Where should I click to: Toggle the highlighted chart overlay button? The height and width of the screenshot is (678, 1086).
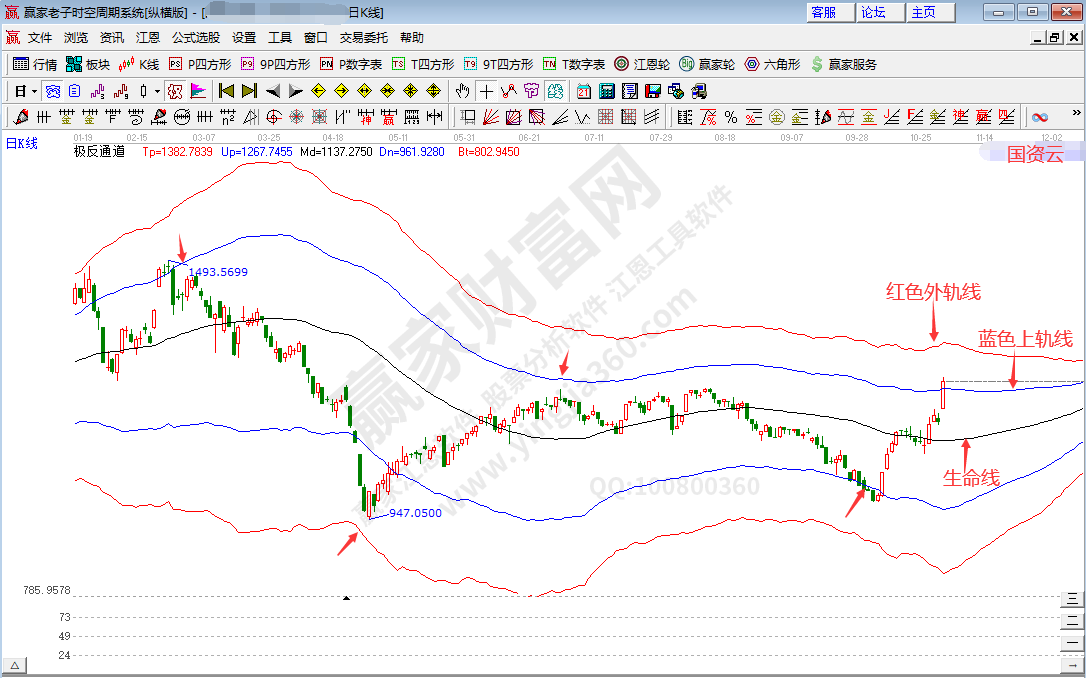(x=175, y=91)
